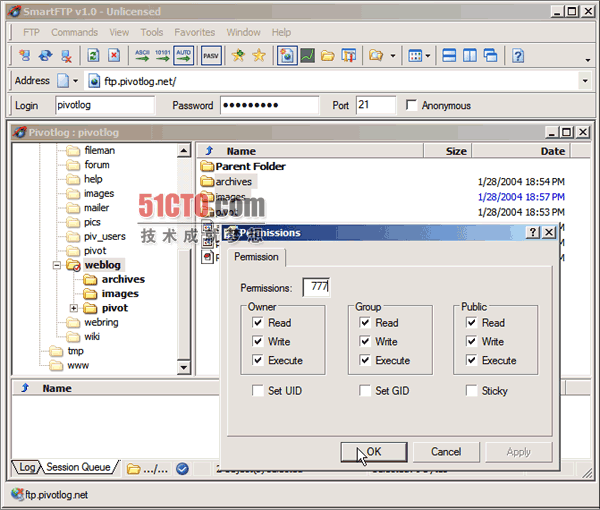
Task: Enable the Set UID checkbox
Action: click(258, 391)
